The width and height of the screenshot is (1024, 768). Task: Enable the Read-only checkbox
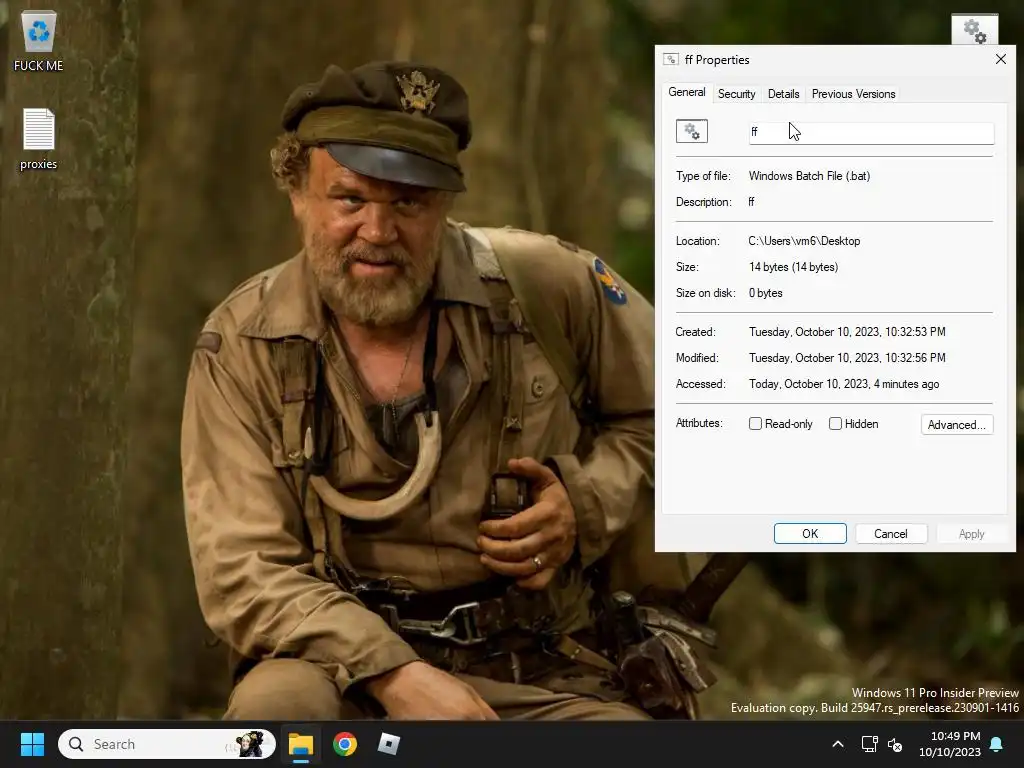pyautogui.click(x=756, y=424)
